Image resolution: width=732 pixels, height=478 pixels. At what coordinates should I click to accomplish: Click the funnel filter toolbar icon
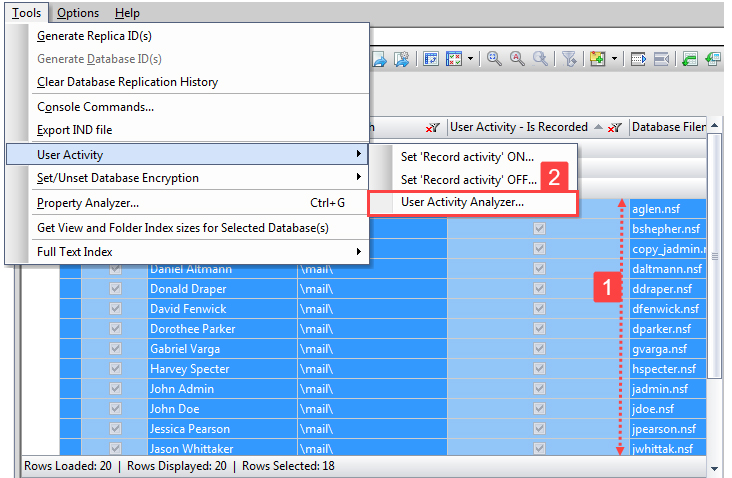(x=569, y=59)
